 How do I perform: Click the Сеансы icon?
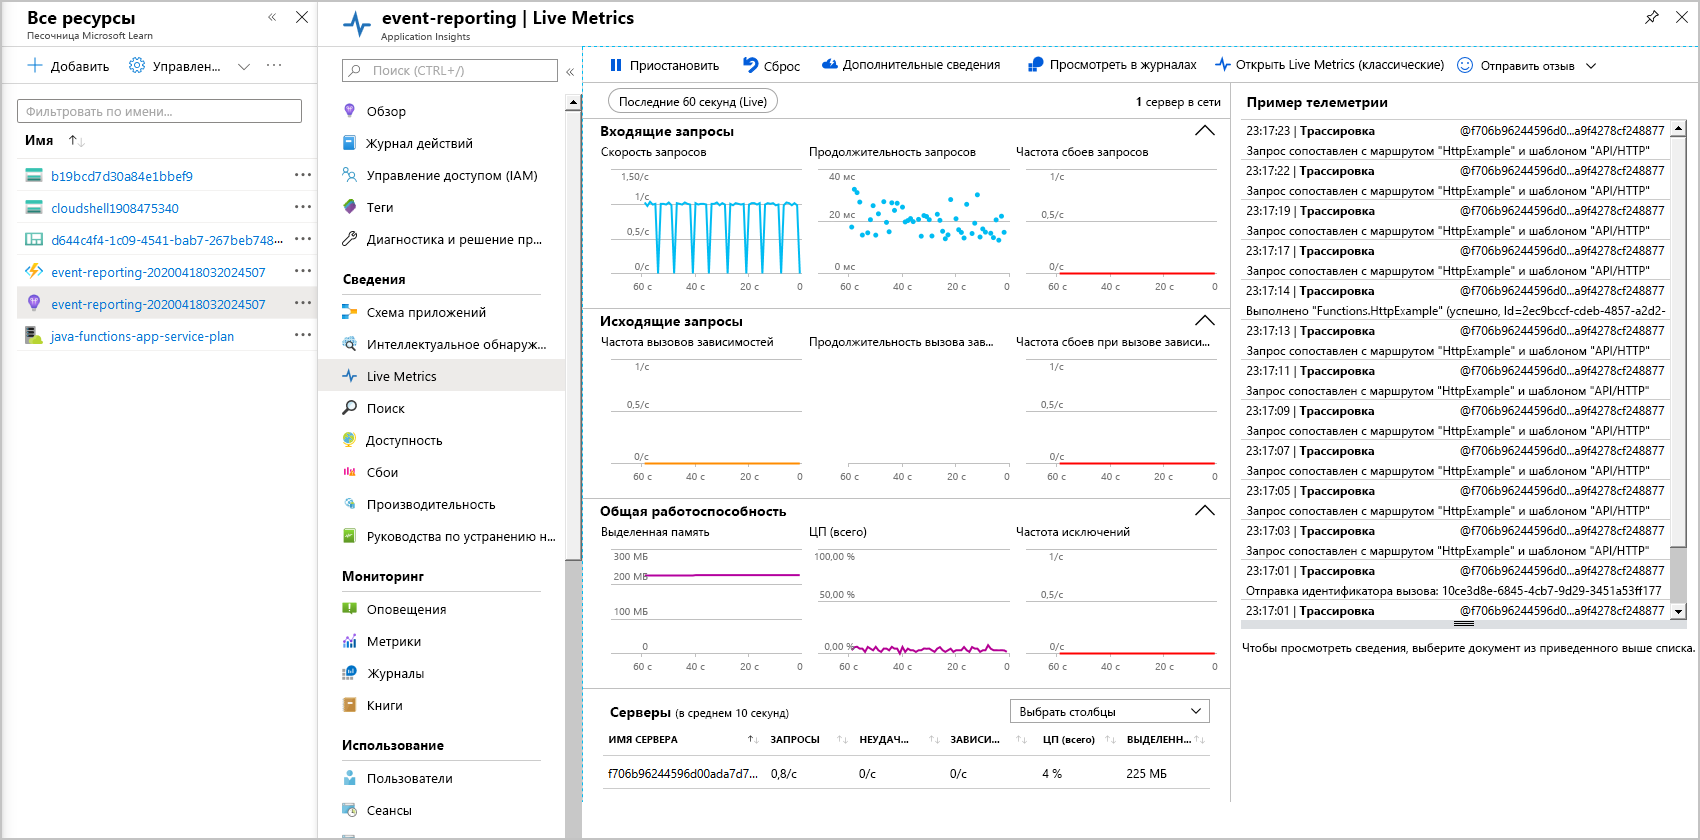pyautogui.click(x=349, y=810)
